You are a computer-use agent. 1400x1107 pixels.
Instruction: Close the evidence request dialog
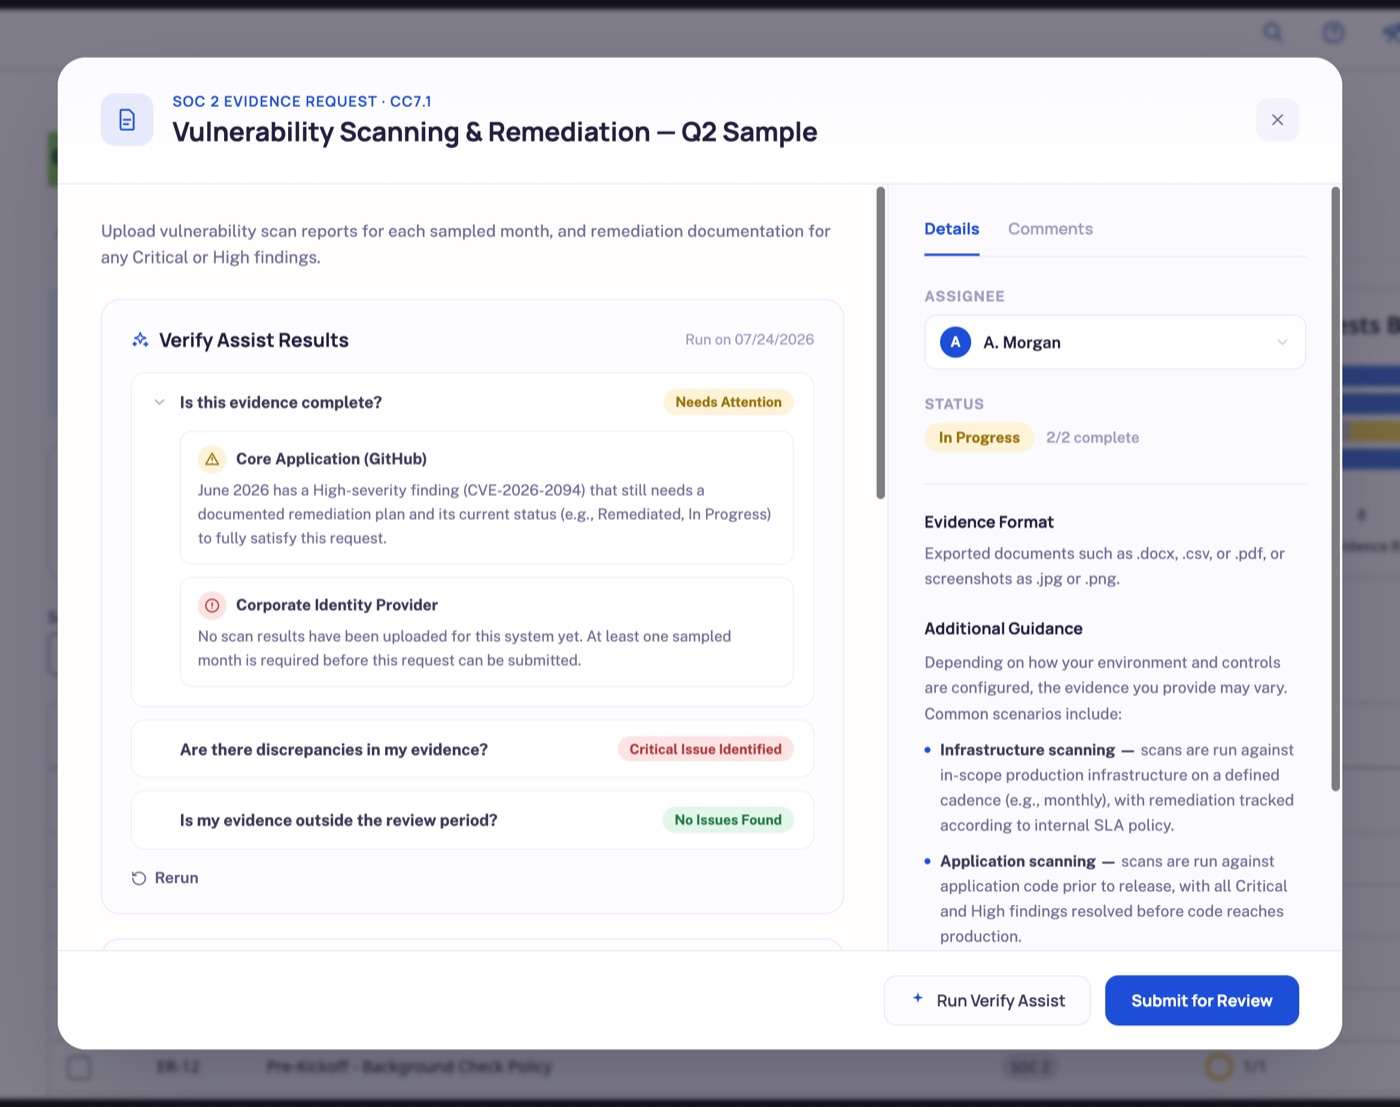tap(1277, 120)
